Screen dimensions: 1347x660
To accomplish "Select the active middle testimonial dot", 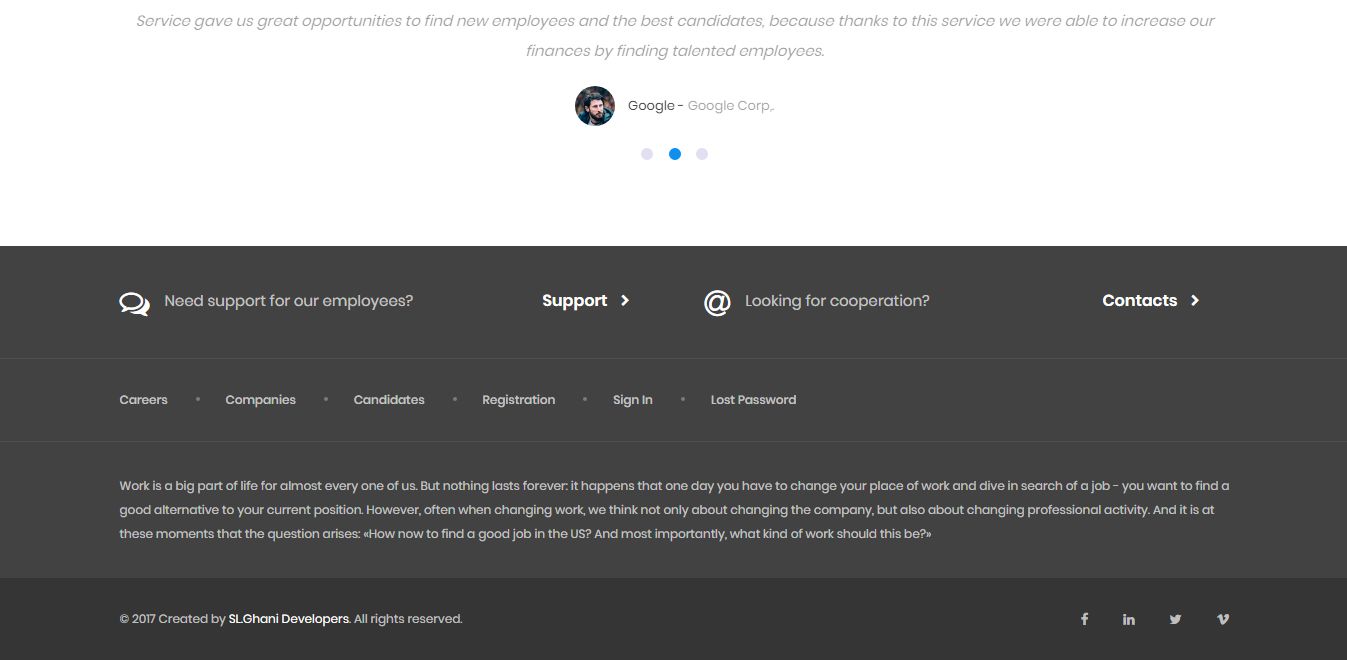I will click(x=675, y=154).
